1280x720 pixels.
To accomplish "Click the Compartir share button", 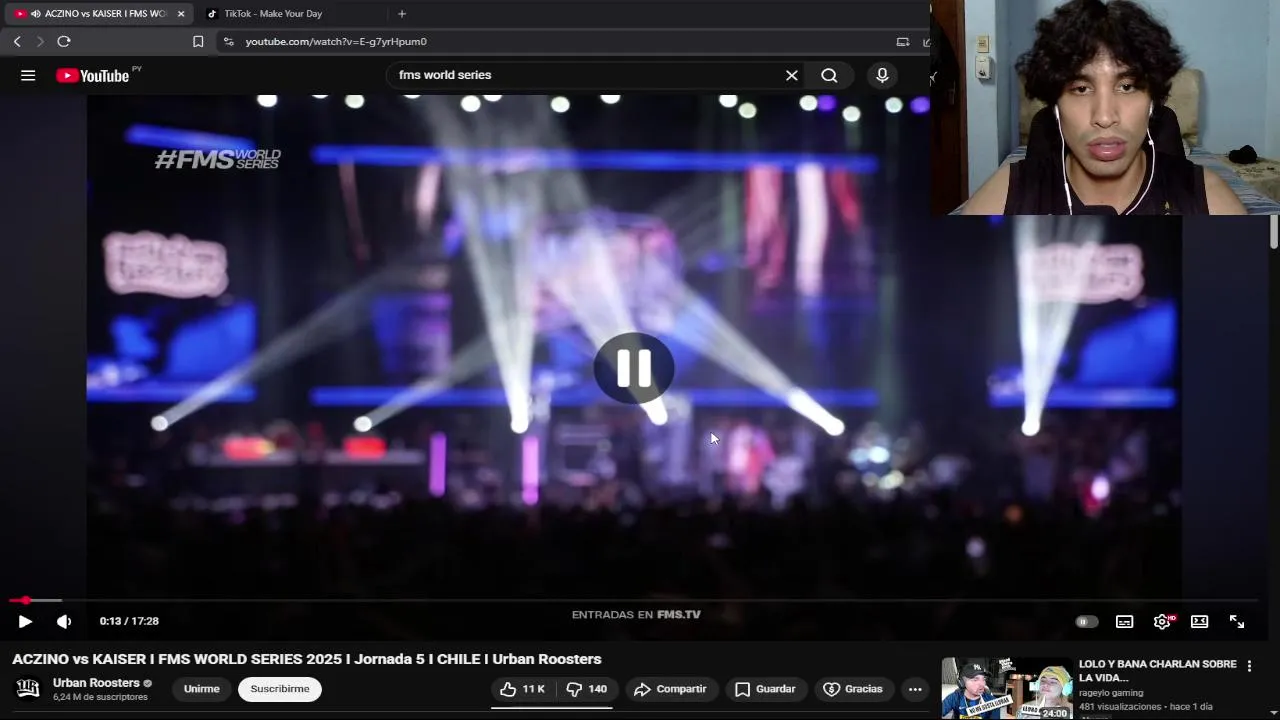I will click(x=671, y=689).
